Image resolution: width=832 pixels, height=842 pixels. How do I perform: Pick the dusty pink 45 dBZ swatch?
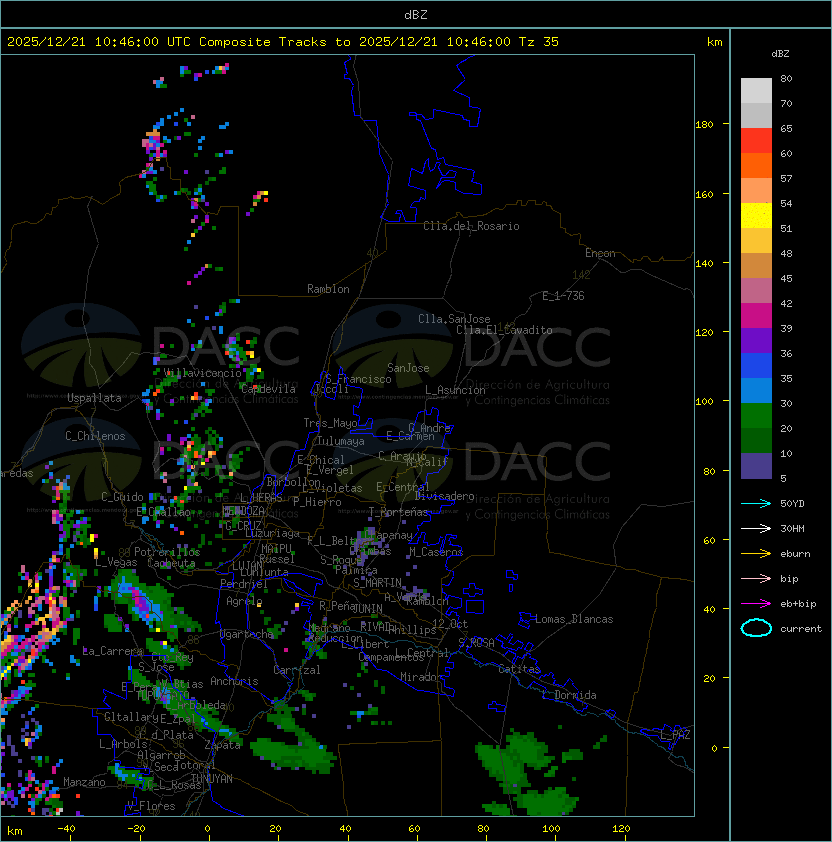(x=756, y=291)
